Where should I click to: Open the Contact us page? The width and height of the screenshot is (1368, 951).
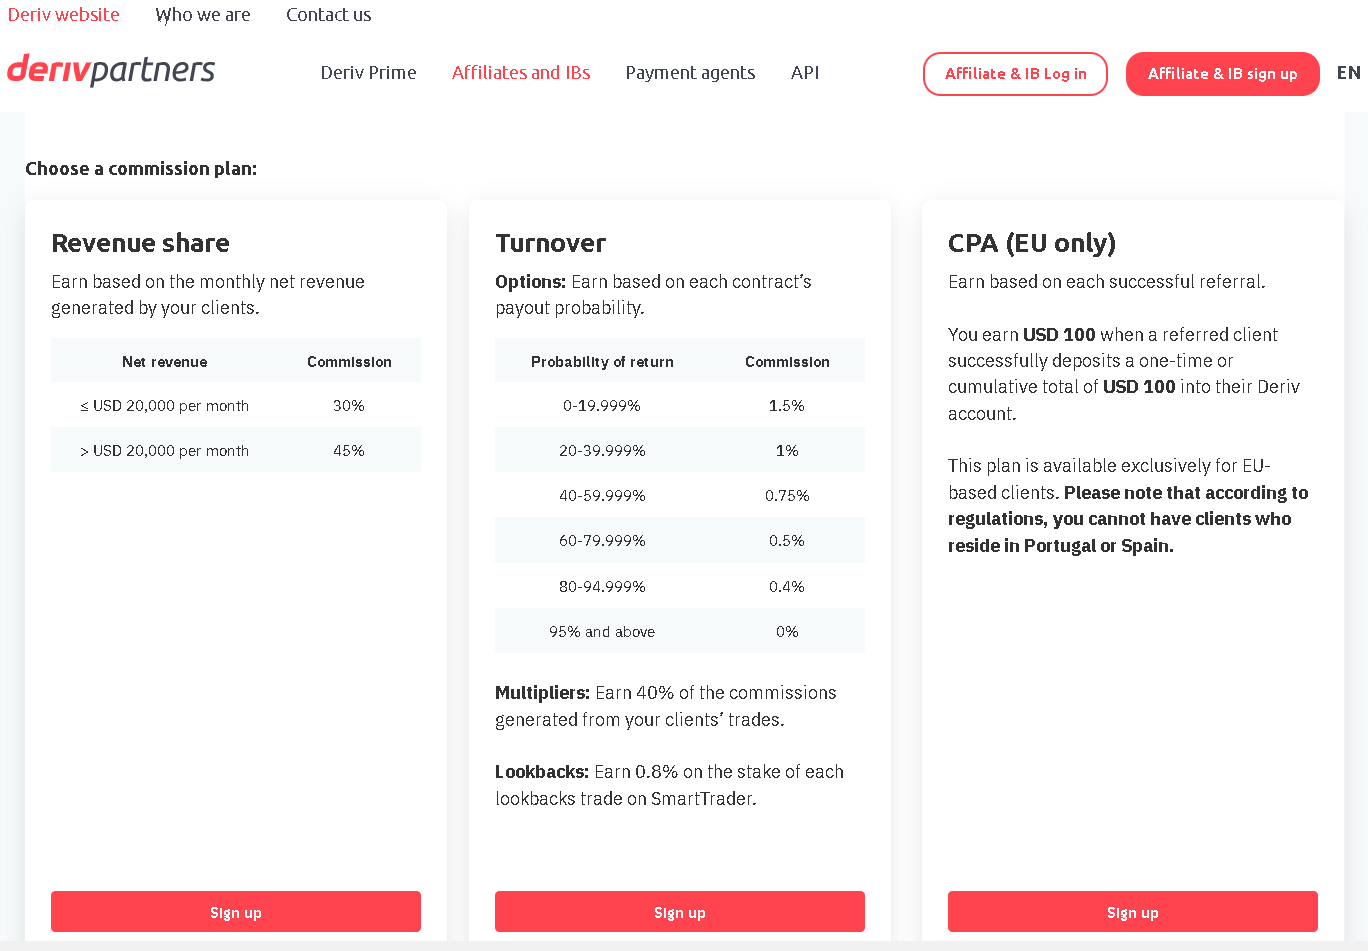click(328, 15)
